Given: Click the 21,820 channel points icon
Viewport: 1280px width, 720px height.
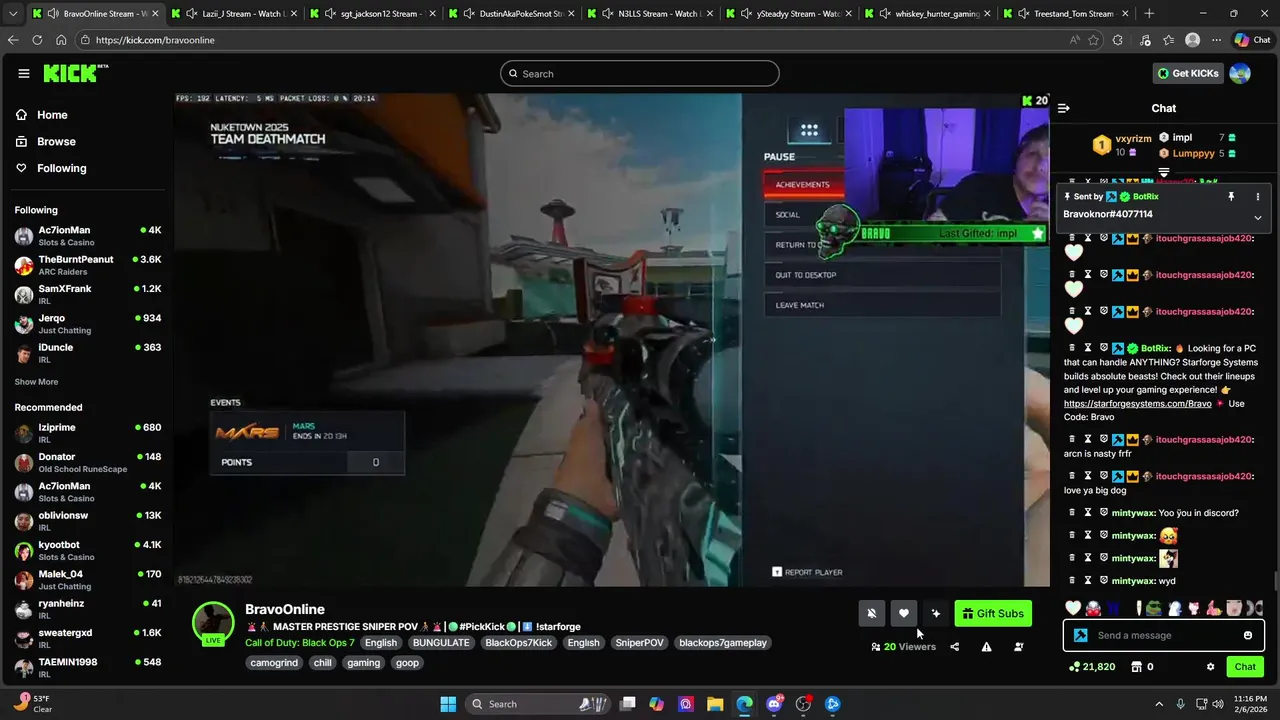Looking at the screenshot, I should [x=1075, y=667].
